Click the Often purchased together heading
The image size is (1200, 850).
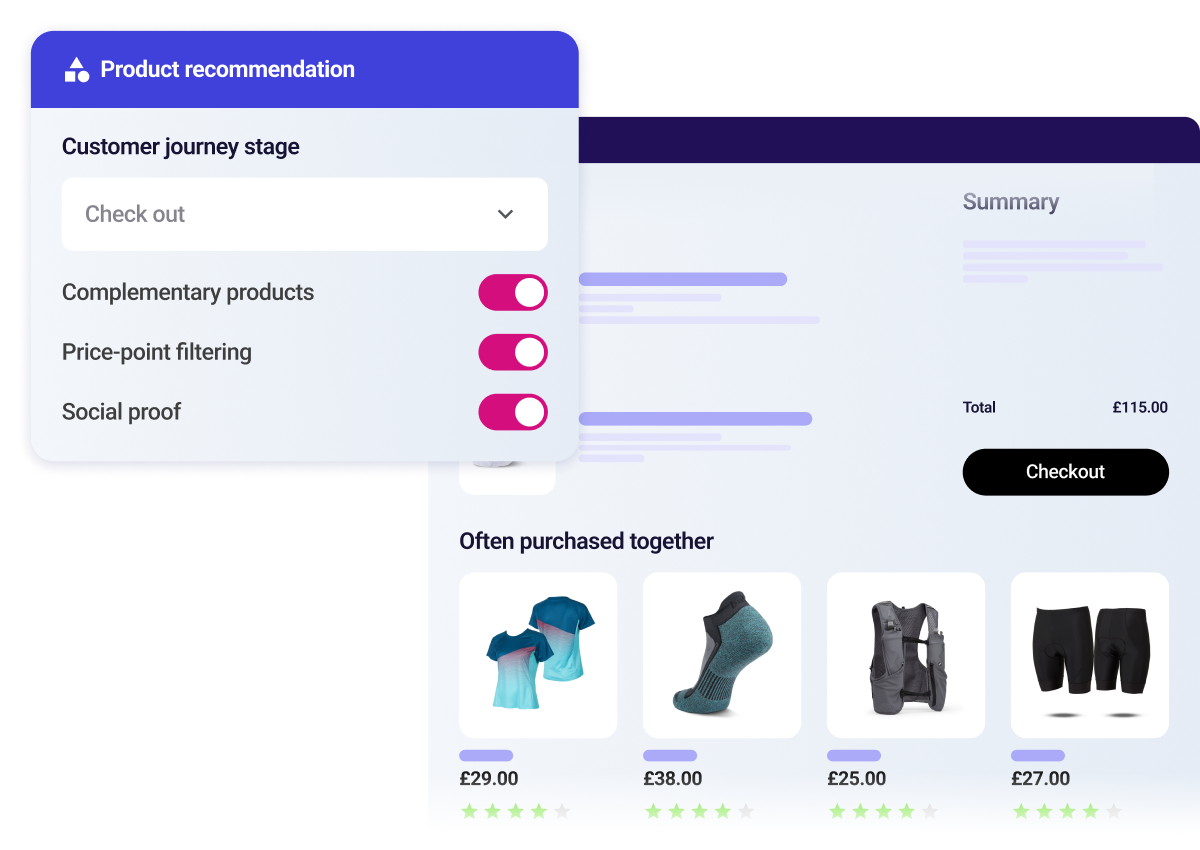click(x=586, y=541)
